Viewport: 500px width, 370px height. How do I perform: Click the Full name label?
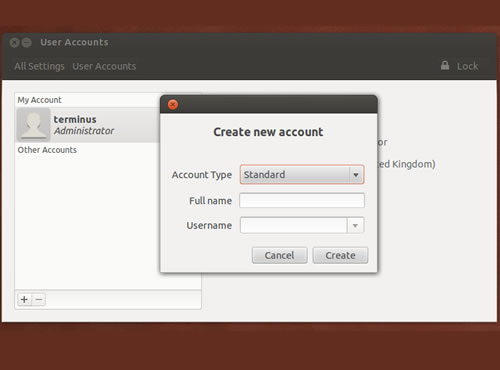(x=210, y=201)
